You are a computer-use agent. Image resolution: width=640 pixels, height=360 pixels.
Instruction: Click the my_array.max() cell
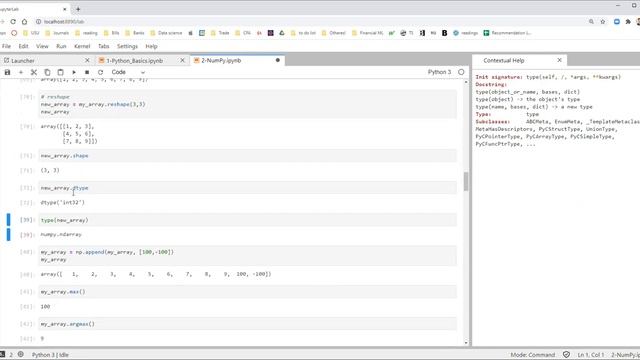coord(247,292)
